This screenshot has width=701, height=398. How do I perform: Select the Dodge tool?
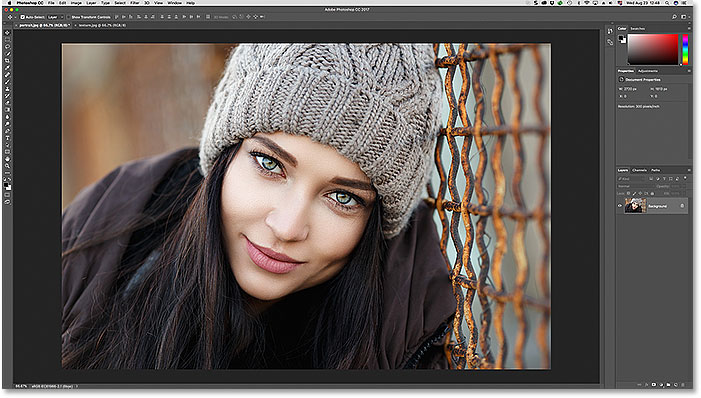(8, 124)
